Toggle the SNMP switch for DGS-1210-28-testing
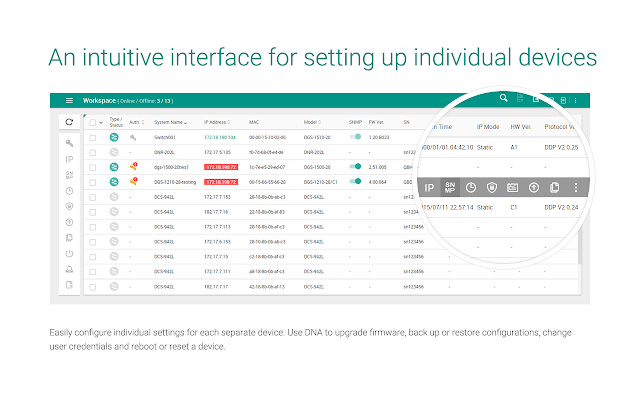The image size is (640, 400). pyautogui.click(x=355, y=182)
